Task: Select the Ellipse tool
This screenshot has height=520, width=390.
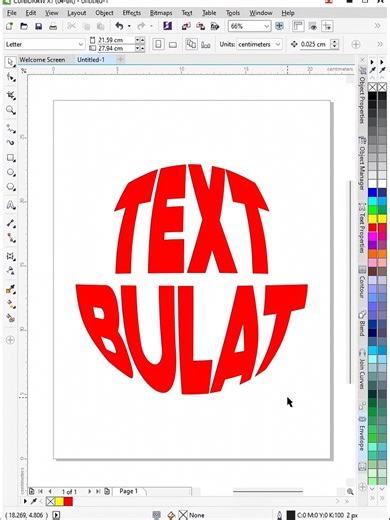Action: [x=11, y=173]
